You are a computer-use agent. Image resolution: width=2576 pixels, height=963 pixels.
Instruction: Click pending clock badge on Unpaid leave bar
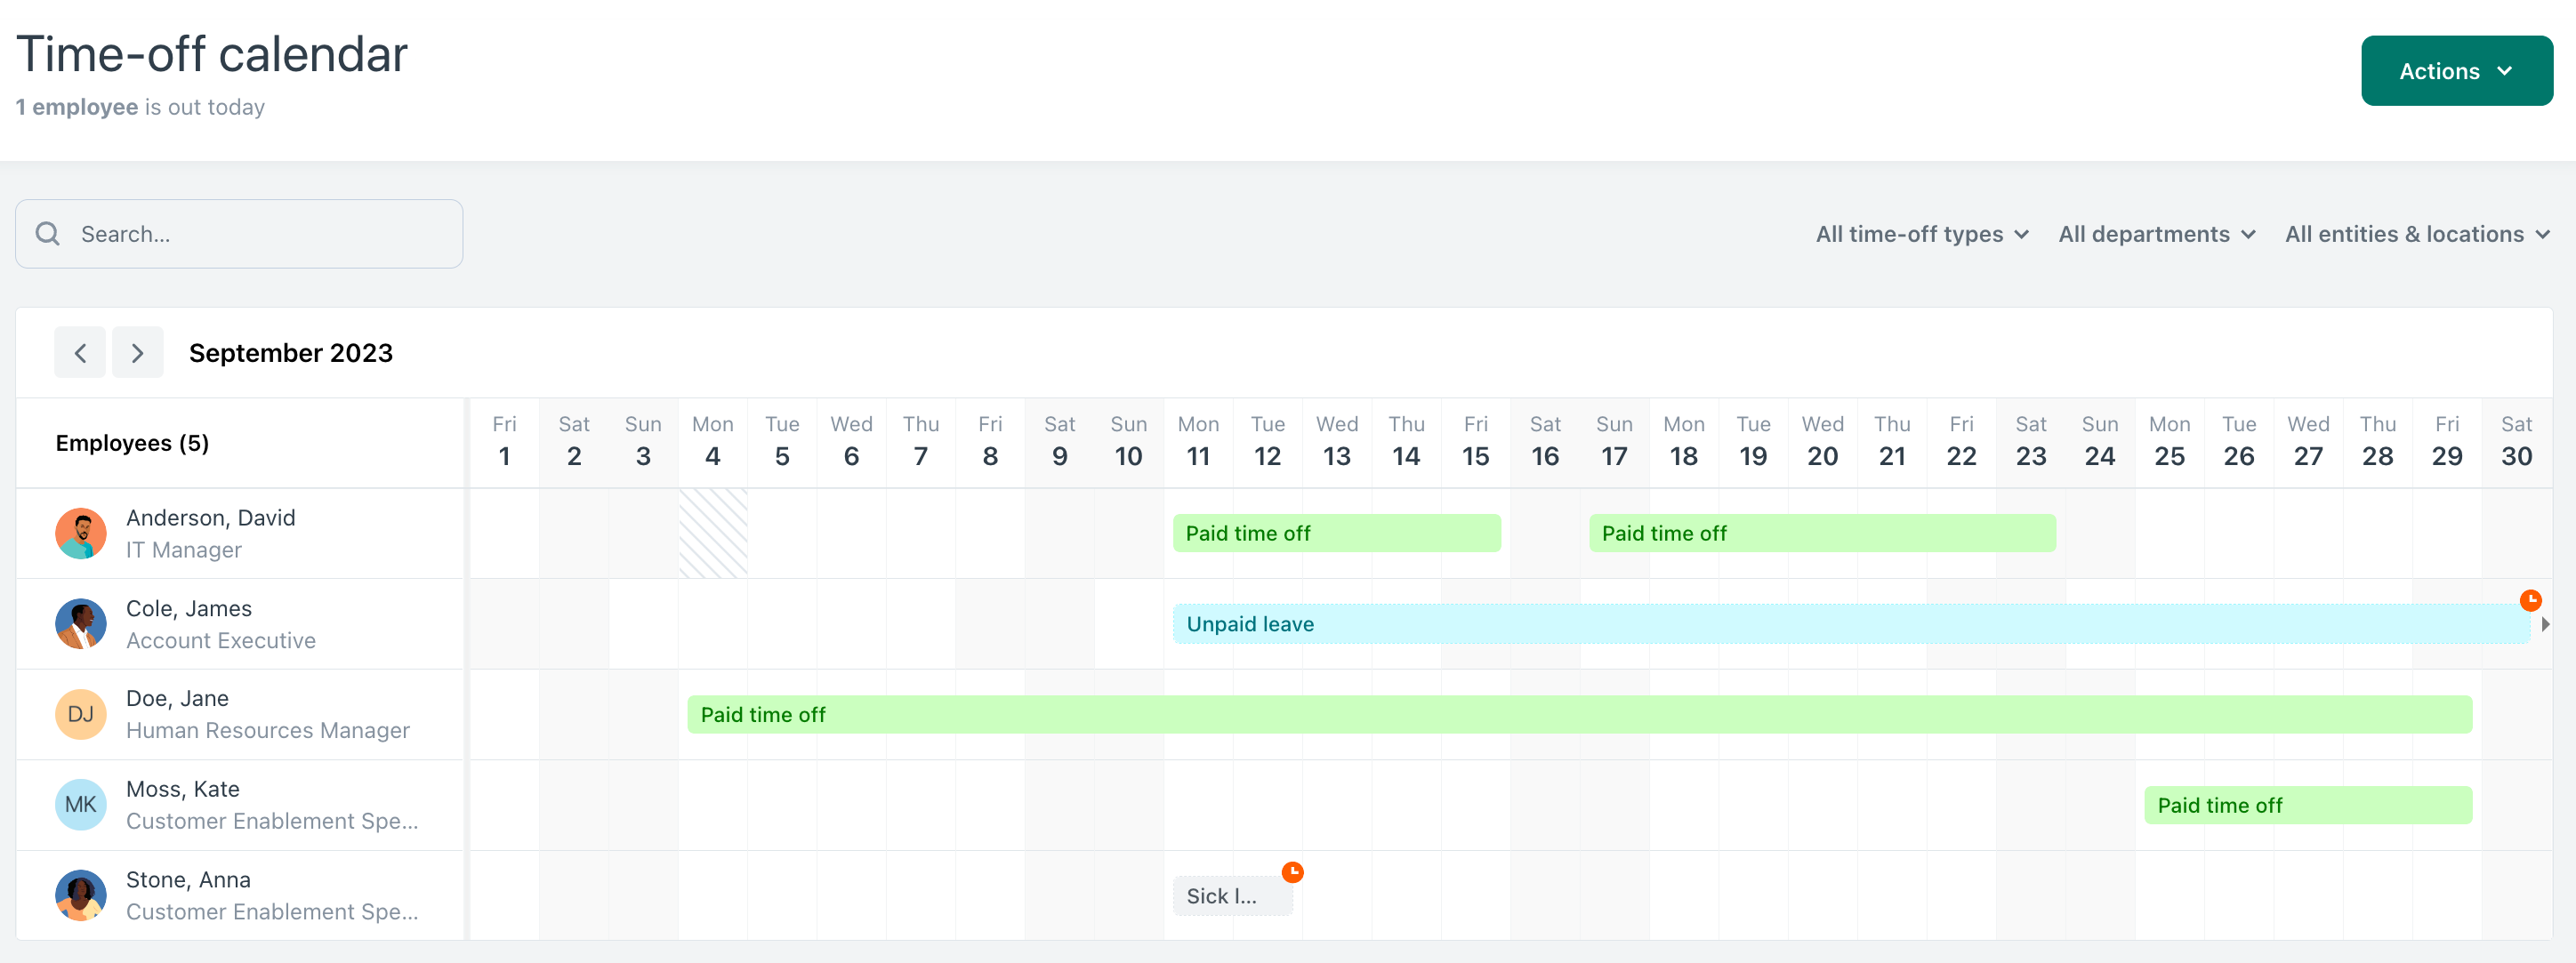tap(2531, 599)
